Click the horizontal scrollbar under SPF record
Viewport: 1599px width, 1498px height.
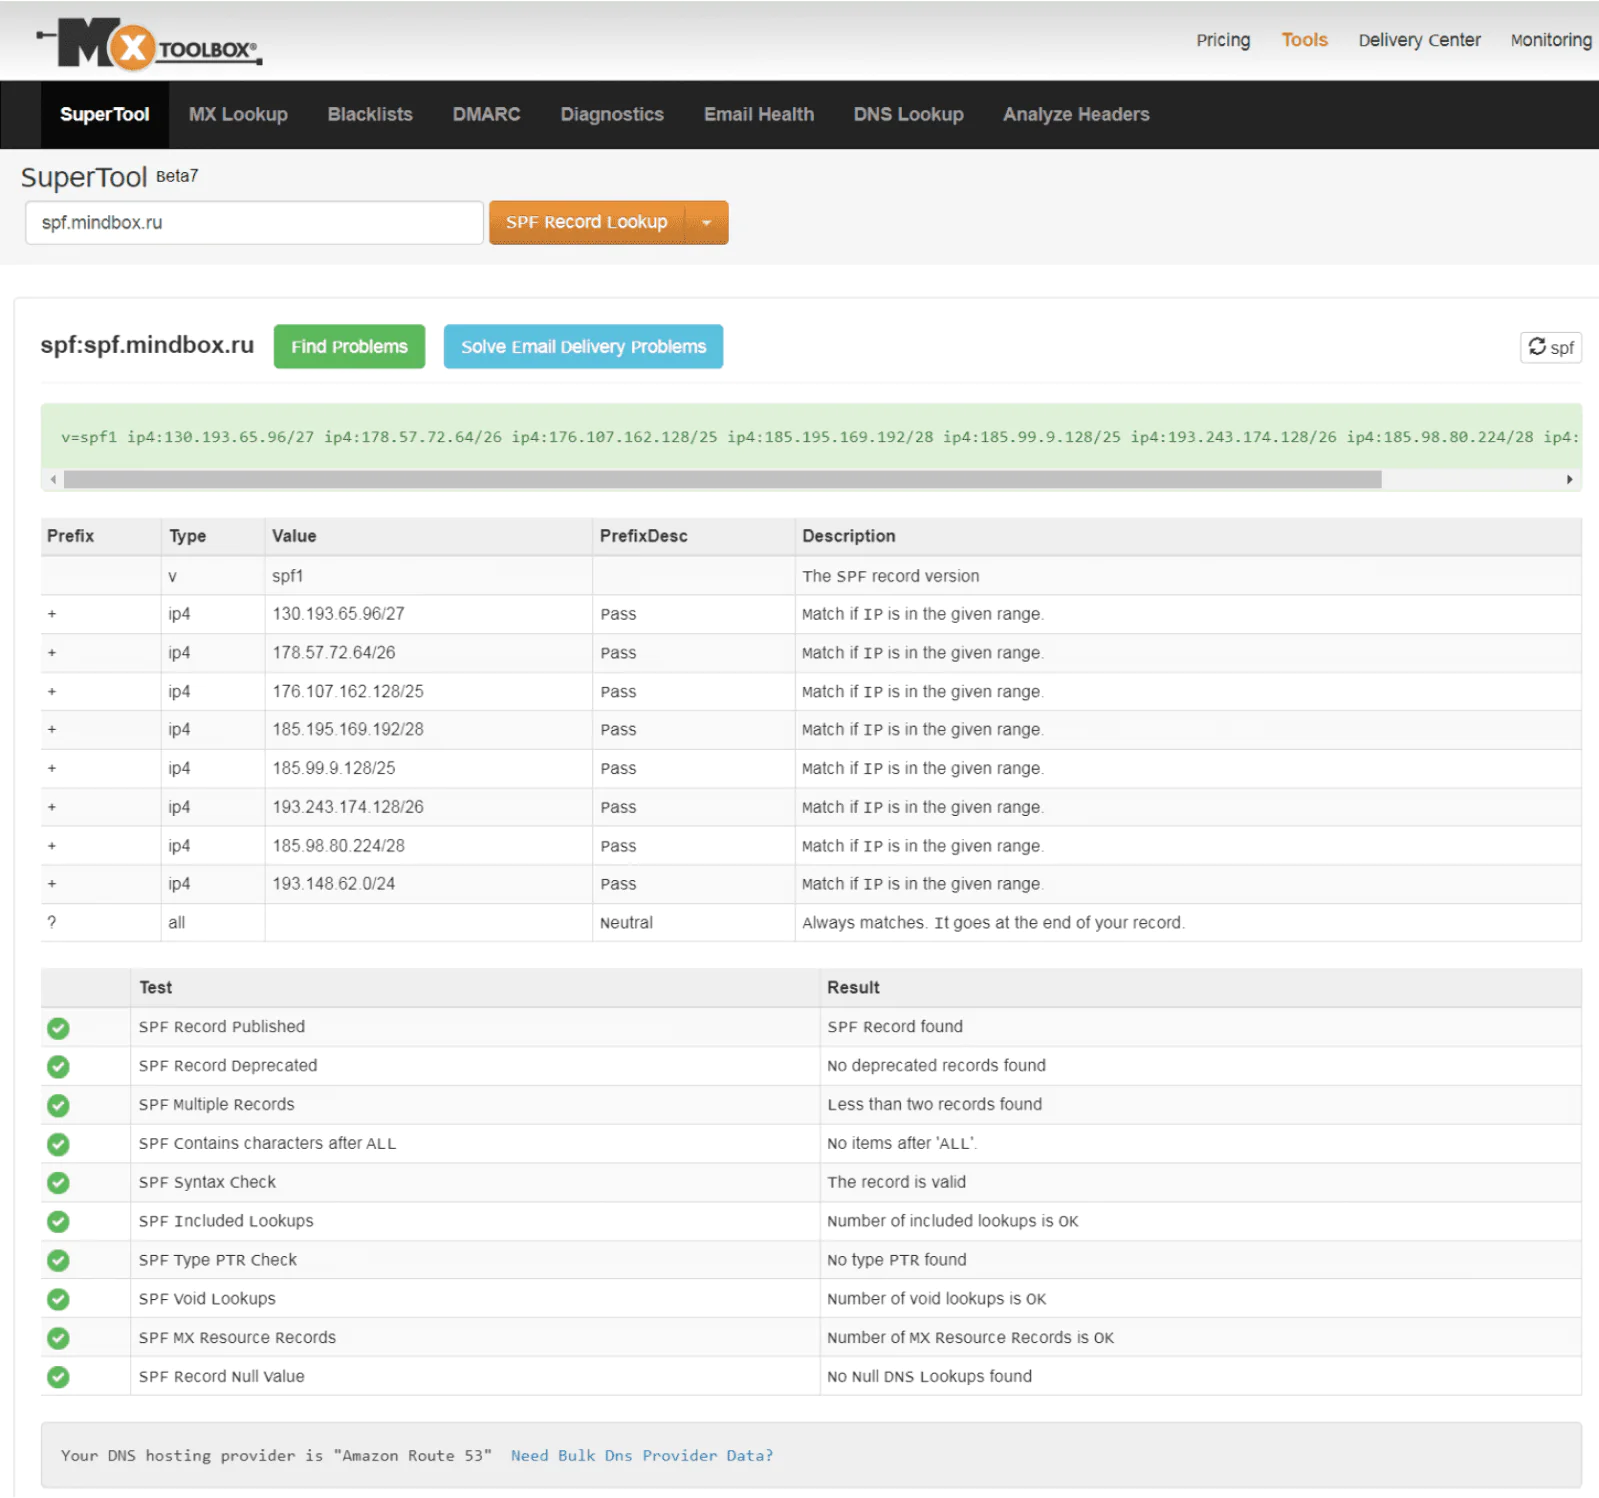tap(722, 480)
